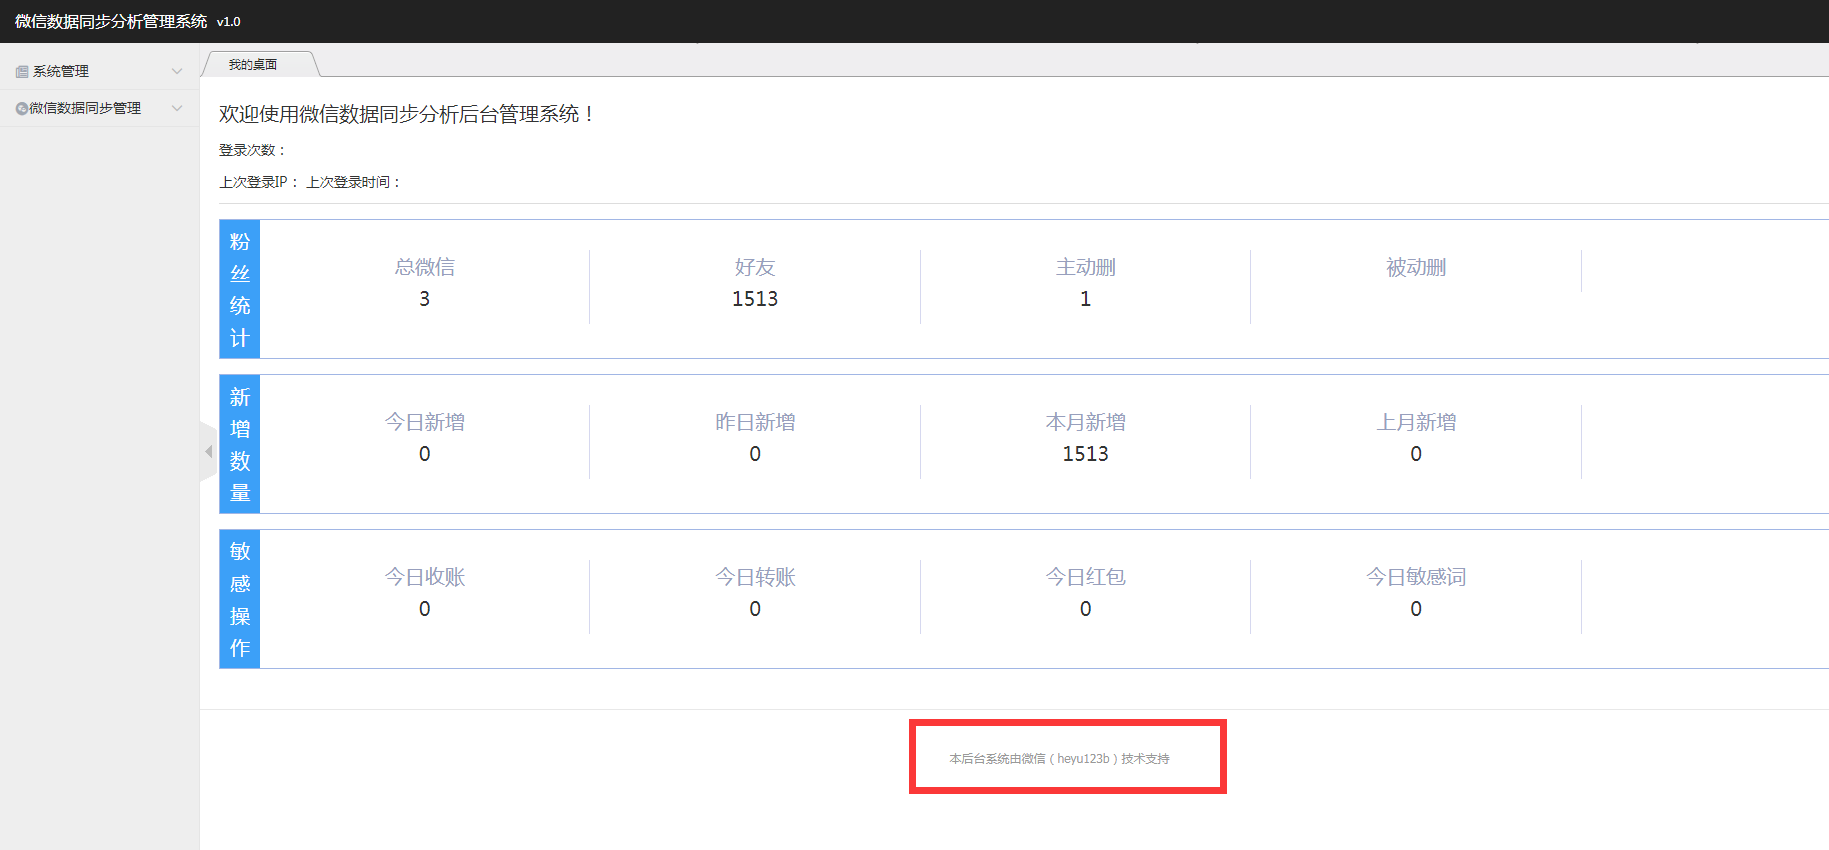Click the 总微信 value 3
This screenshot has width=1829, height=850.
click(425, 299)
